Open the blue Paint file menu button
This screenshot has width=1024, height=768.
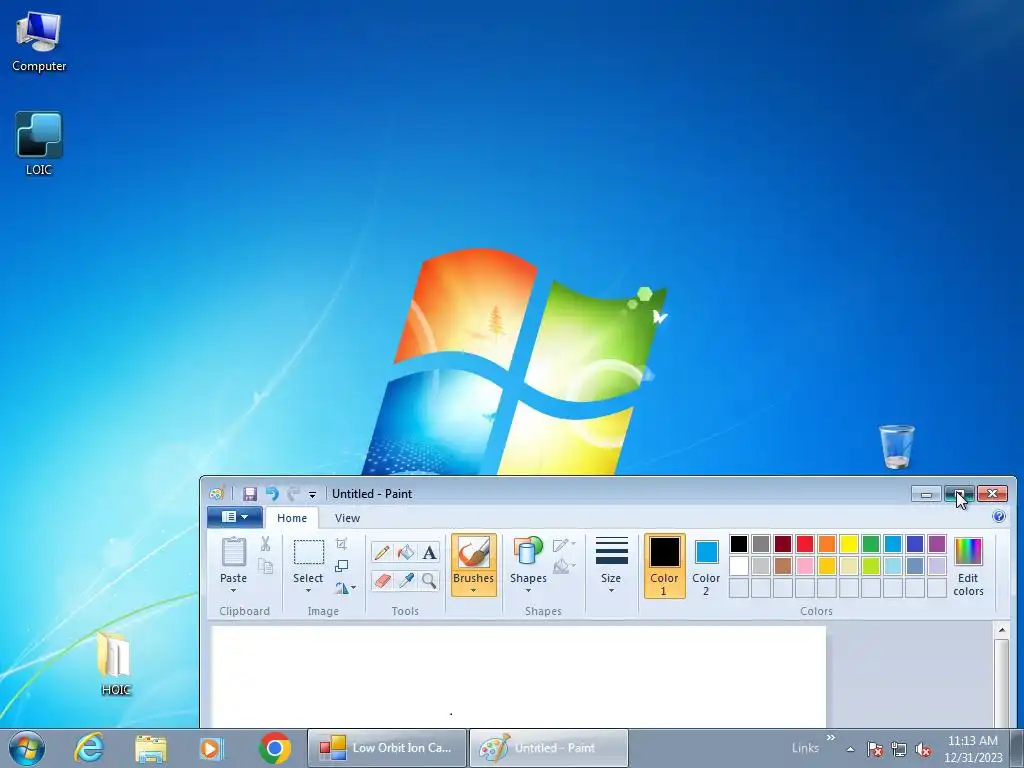(x=235, y=517)
